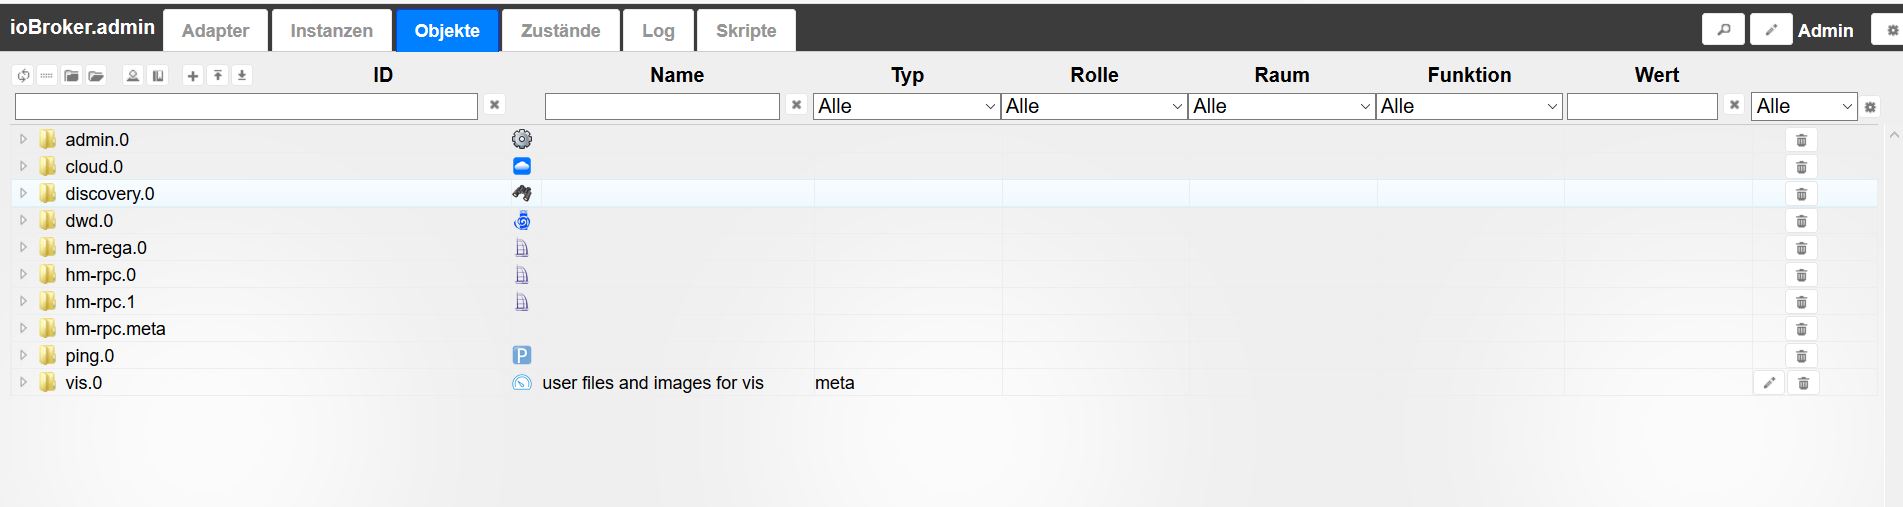Click the ID filter text field
This screenshot has width=1903, height=507.
pos(246,106)
